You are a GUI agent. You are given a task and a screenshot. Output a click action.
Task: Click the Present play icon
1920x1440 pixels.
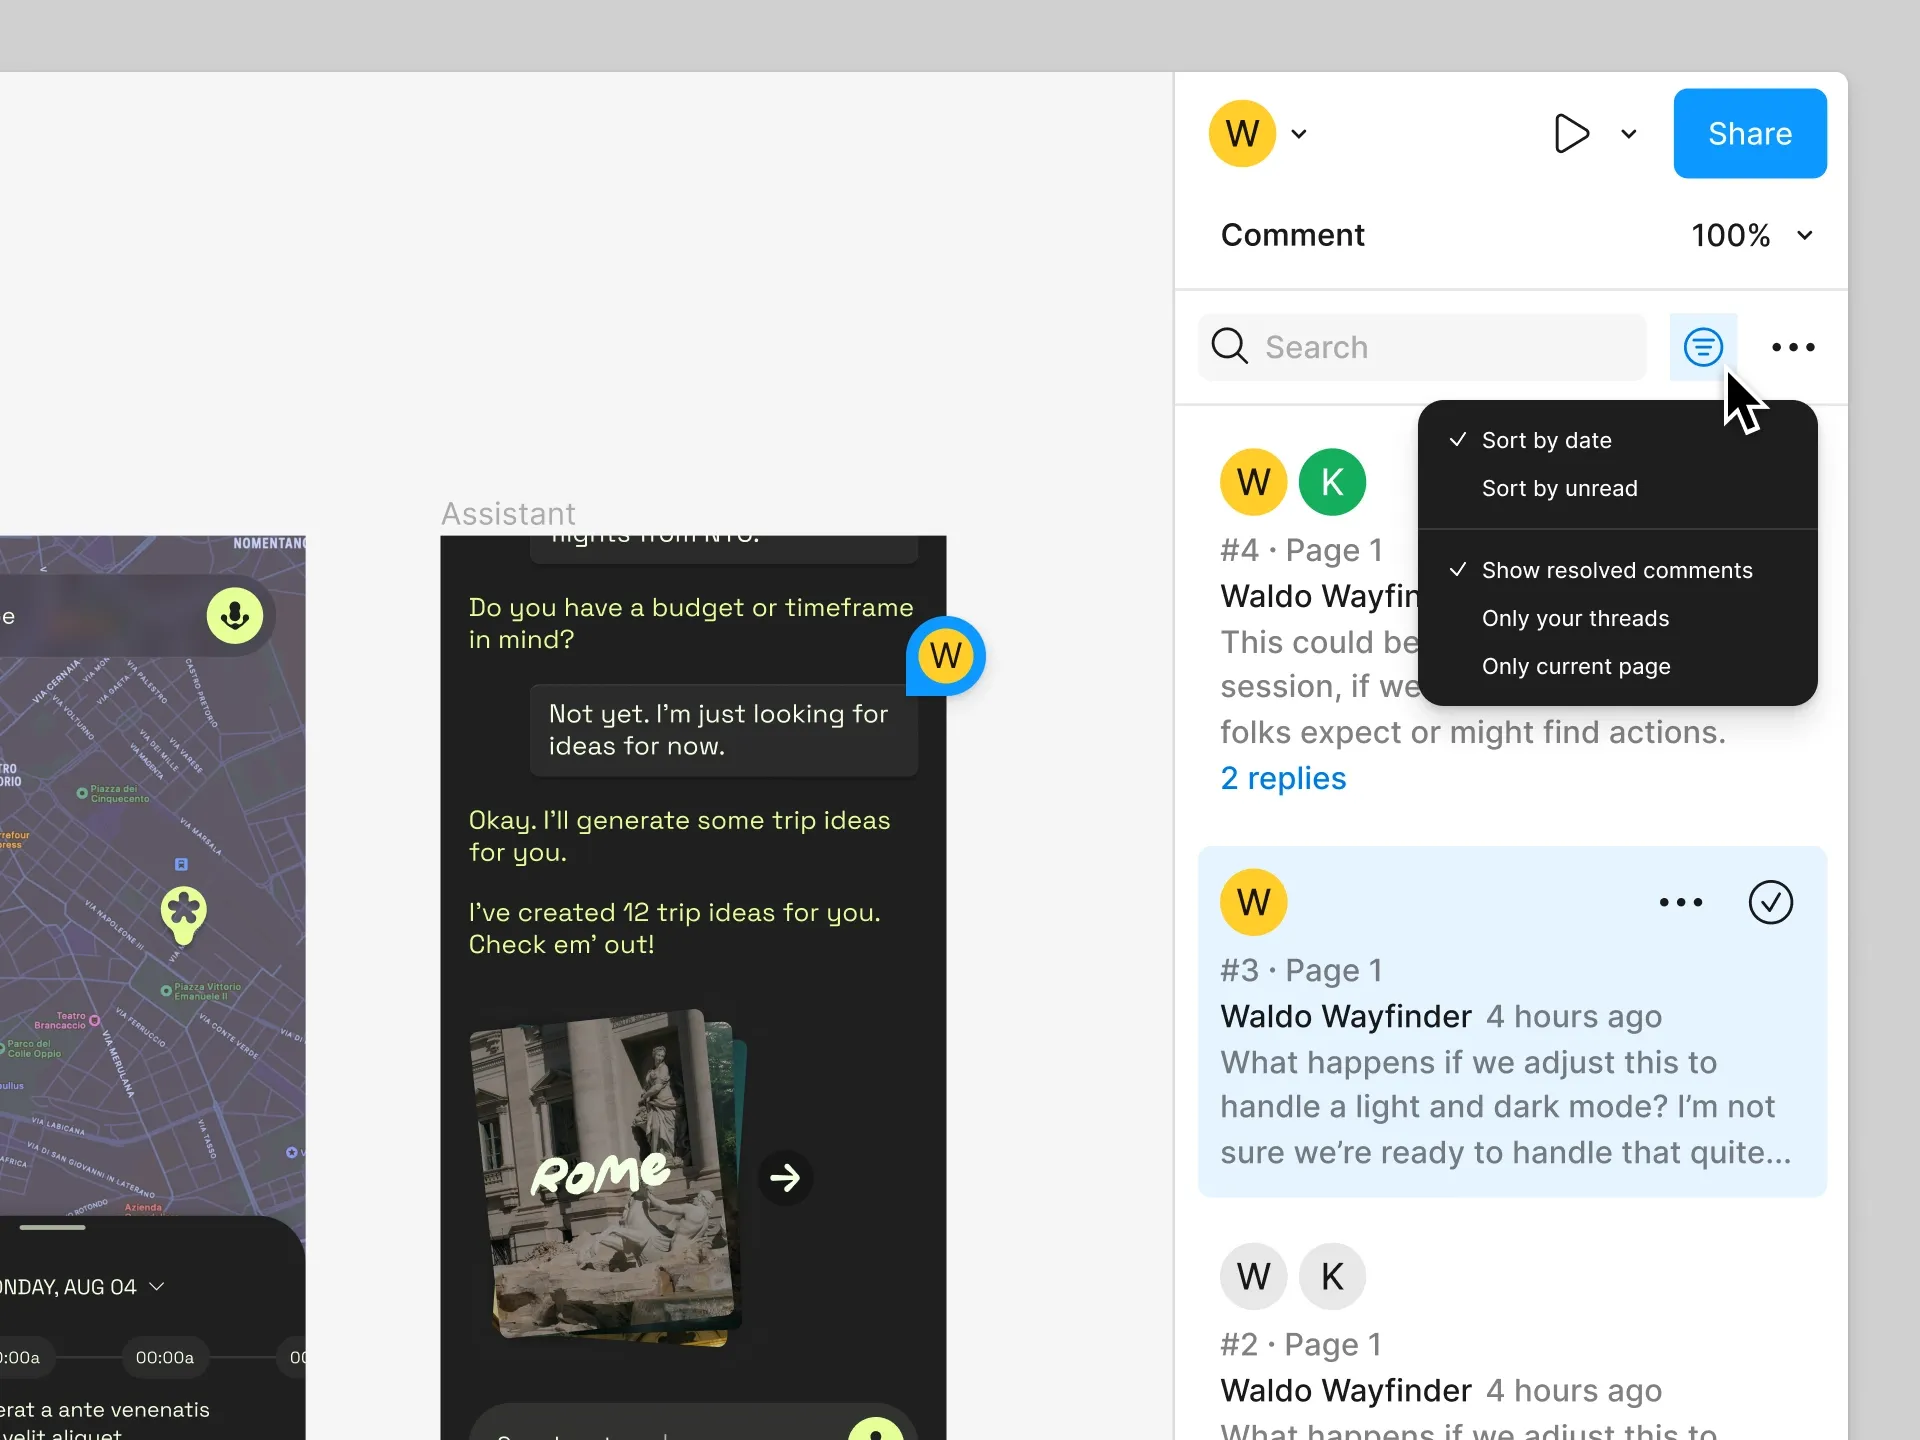(1571, 133)
